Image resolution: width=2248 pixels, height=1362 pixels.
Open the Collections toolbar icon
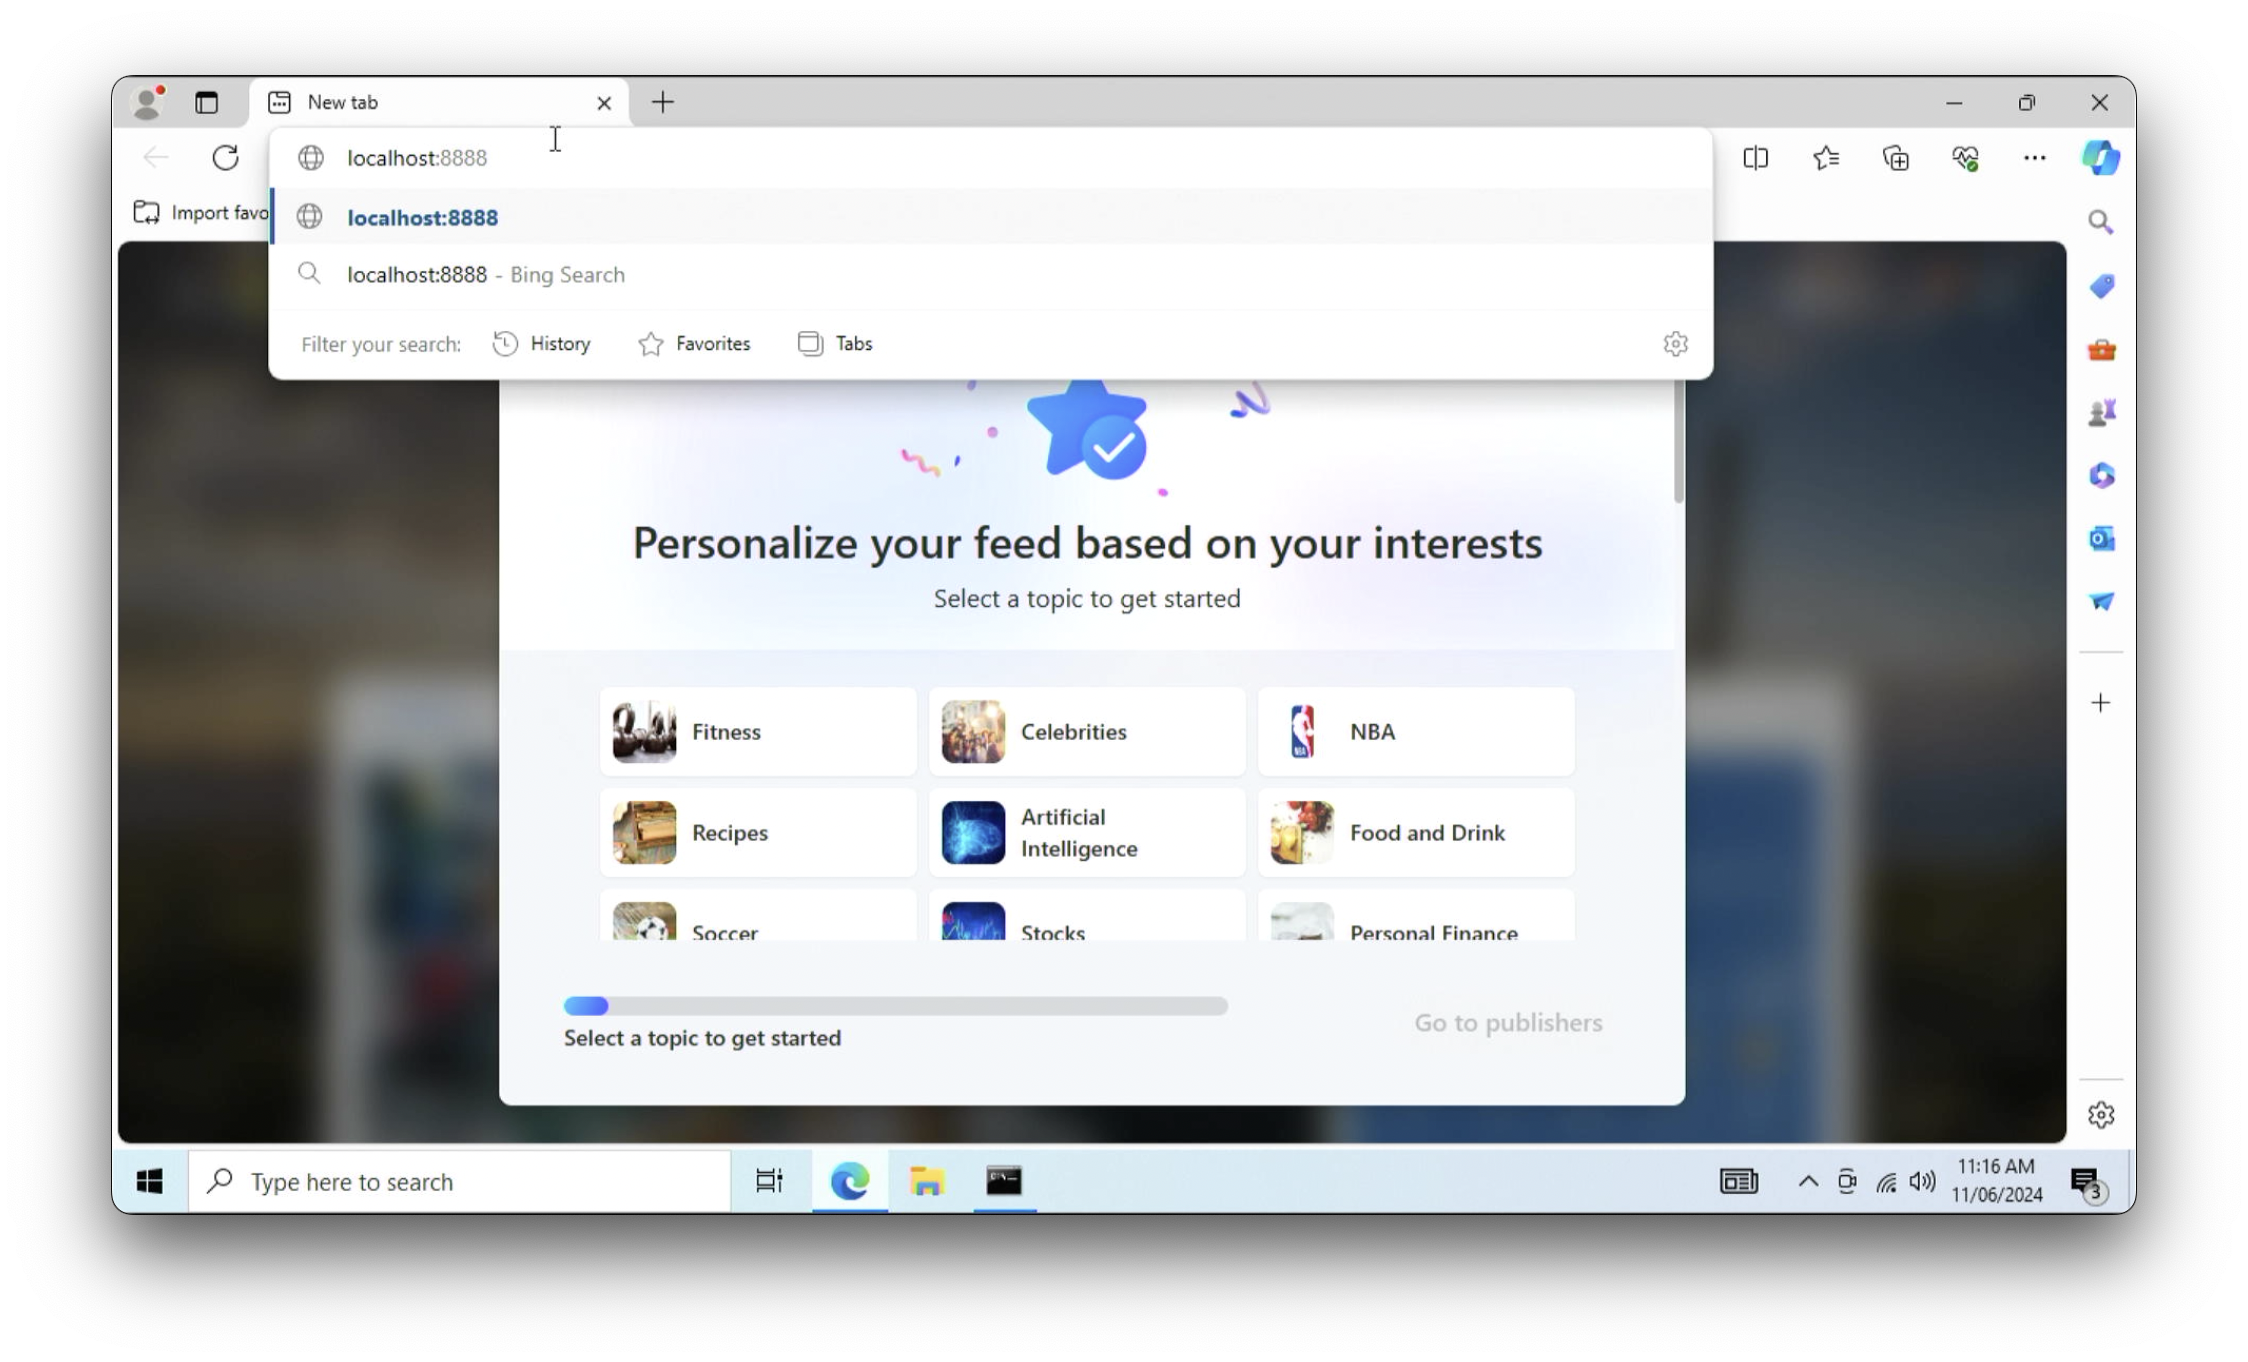tap(1895, 158)
